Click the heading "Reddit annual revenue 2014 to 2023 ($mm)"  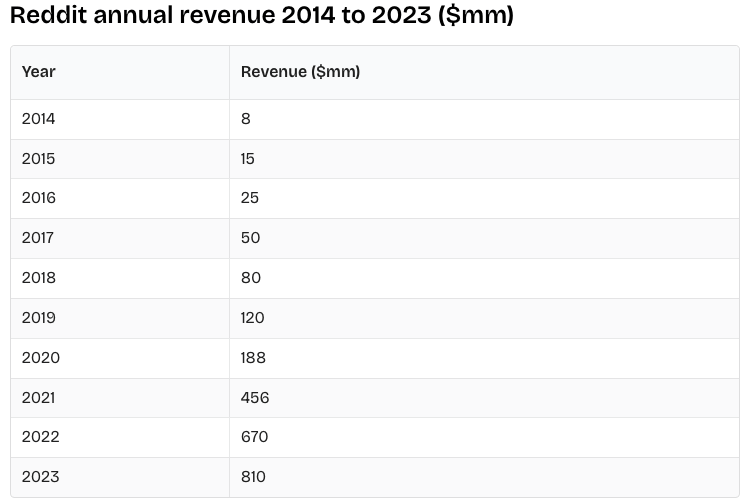[x=262, y=15]
